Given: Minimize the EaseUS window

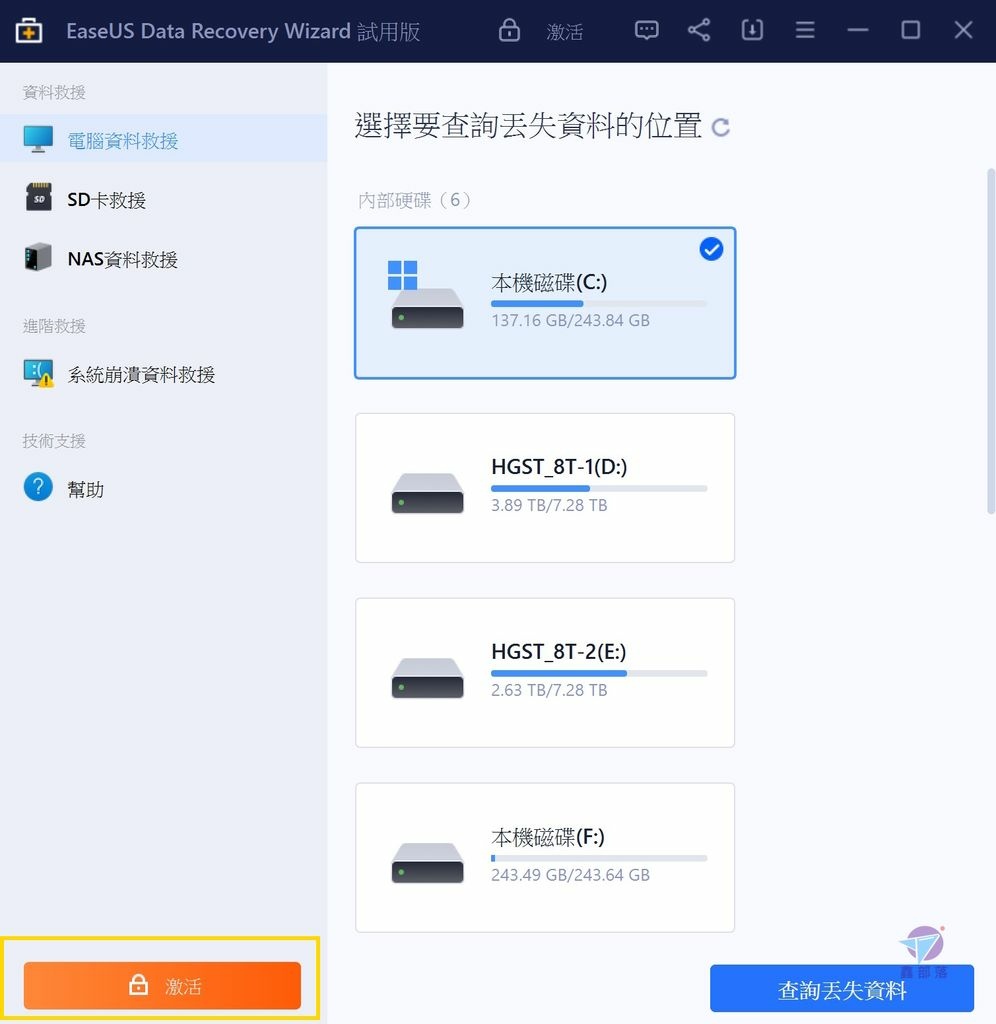Looking at the screenshot, I should pyautogui.click(x=858, y=30).
